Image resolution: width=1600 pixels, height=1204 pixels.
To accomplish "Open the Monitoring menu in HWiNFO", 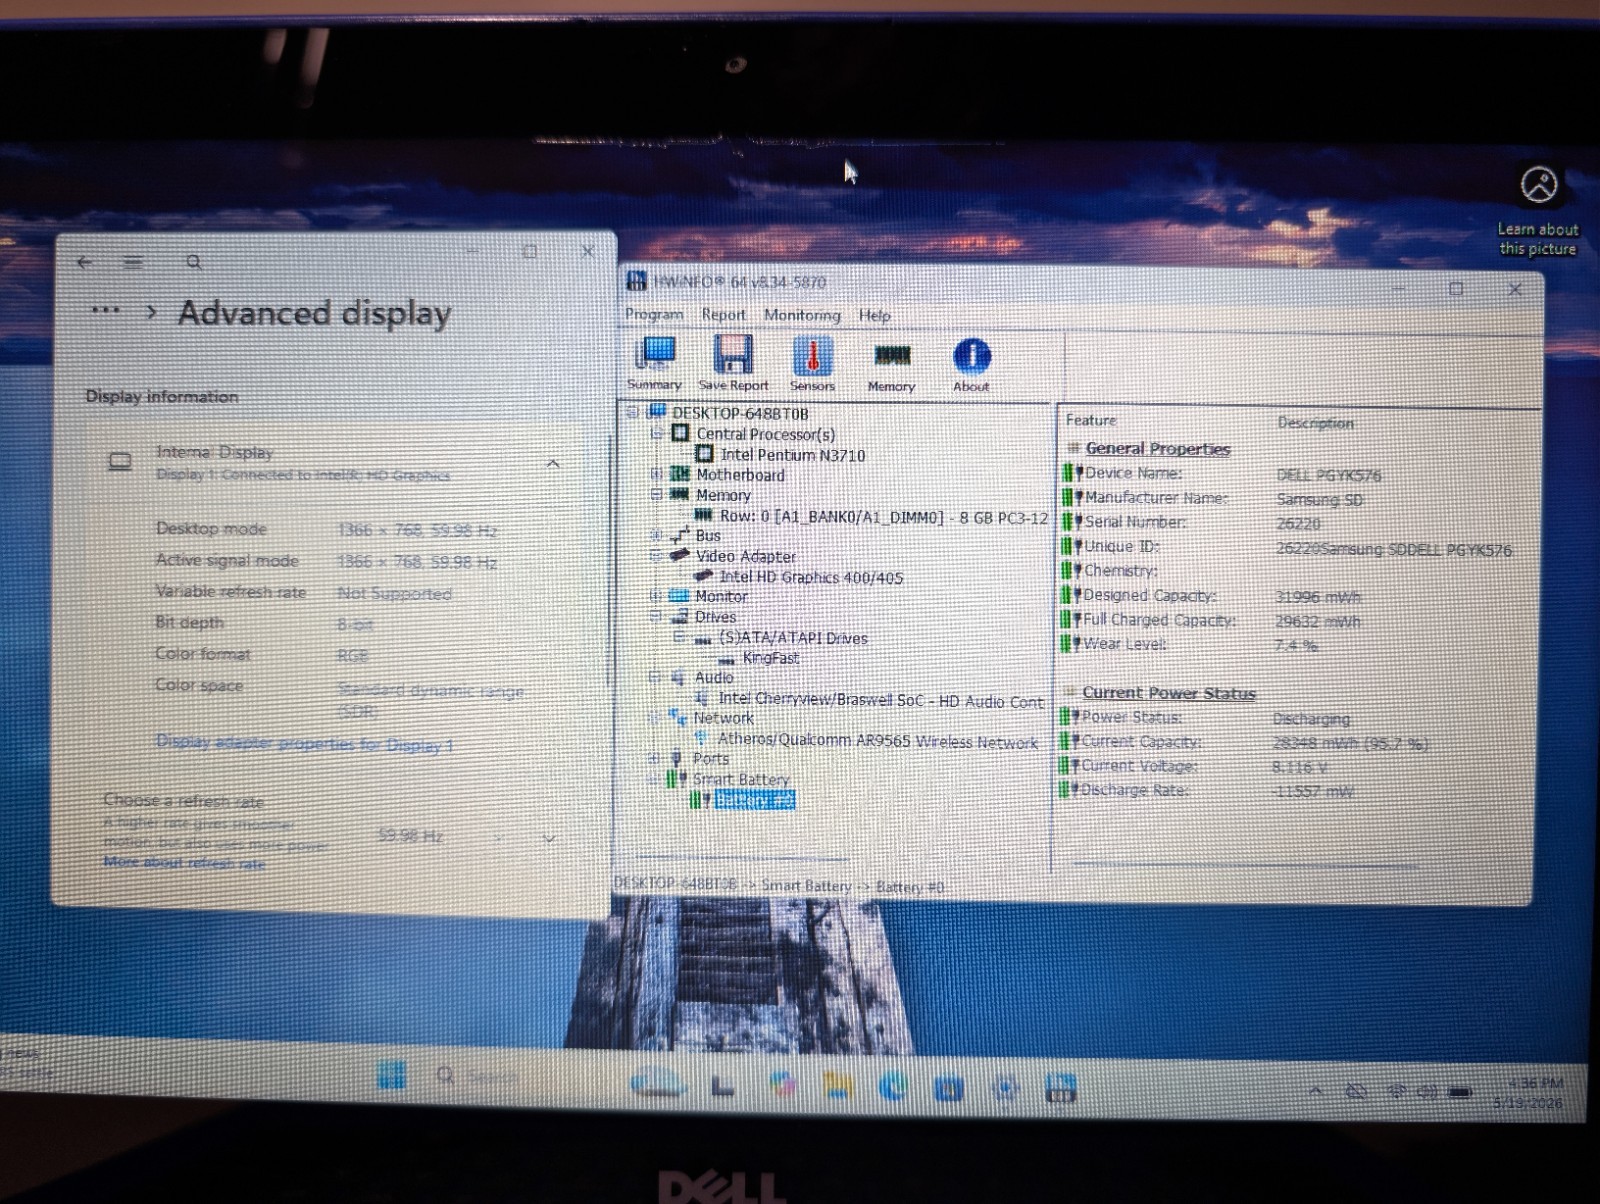I will point(802,315).
